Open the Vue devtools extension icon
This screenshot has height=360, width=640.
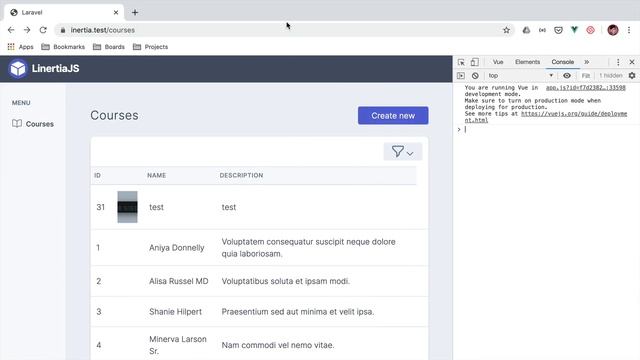point(574,30)
